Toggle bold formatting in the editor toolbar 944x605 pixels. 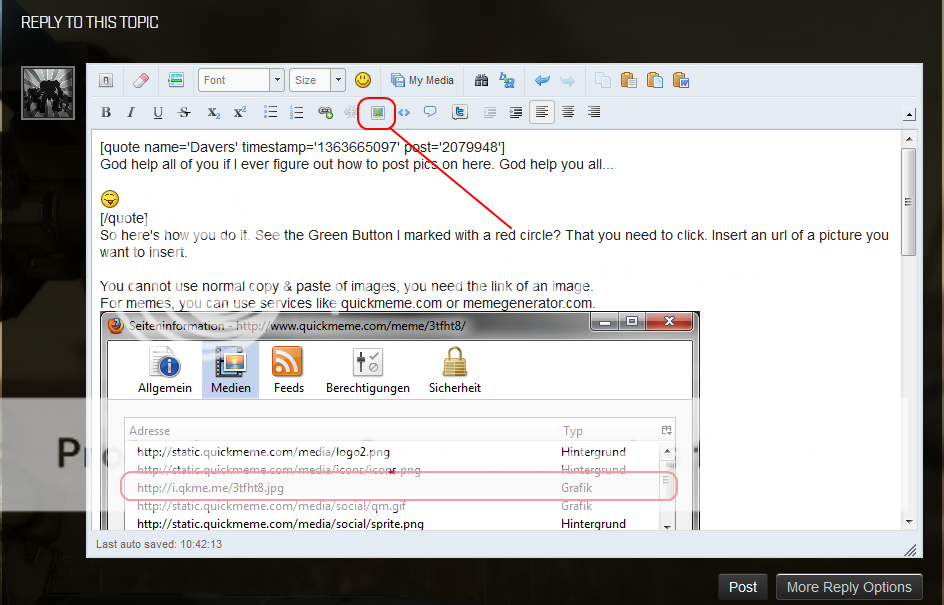coord(105,112)
